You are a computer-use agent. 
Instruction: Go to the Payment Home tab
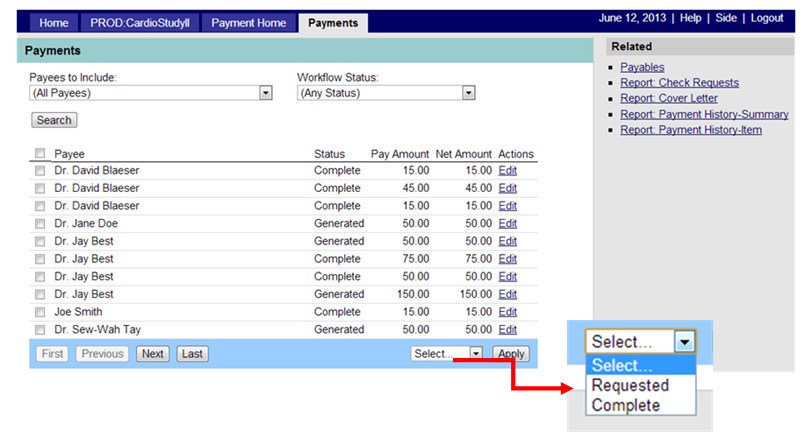click(x=249, y=23)
